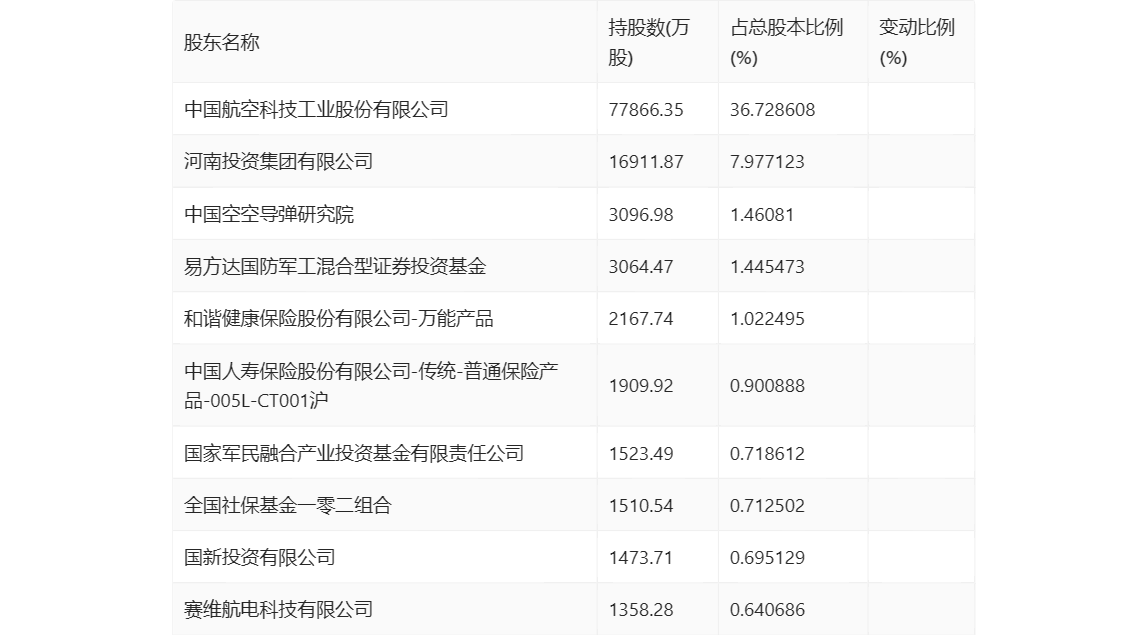Select the percentage 0.712502
1148x635 pixels.
[767, 505]
